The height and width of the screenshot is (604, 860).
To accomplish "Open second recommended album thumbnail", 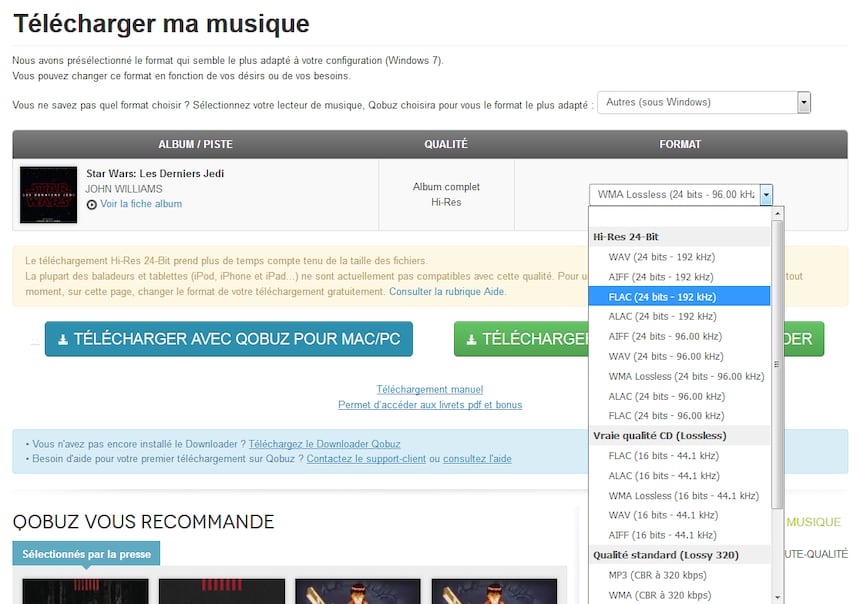I will pyautogui.click(x=222, y=591).
